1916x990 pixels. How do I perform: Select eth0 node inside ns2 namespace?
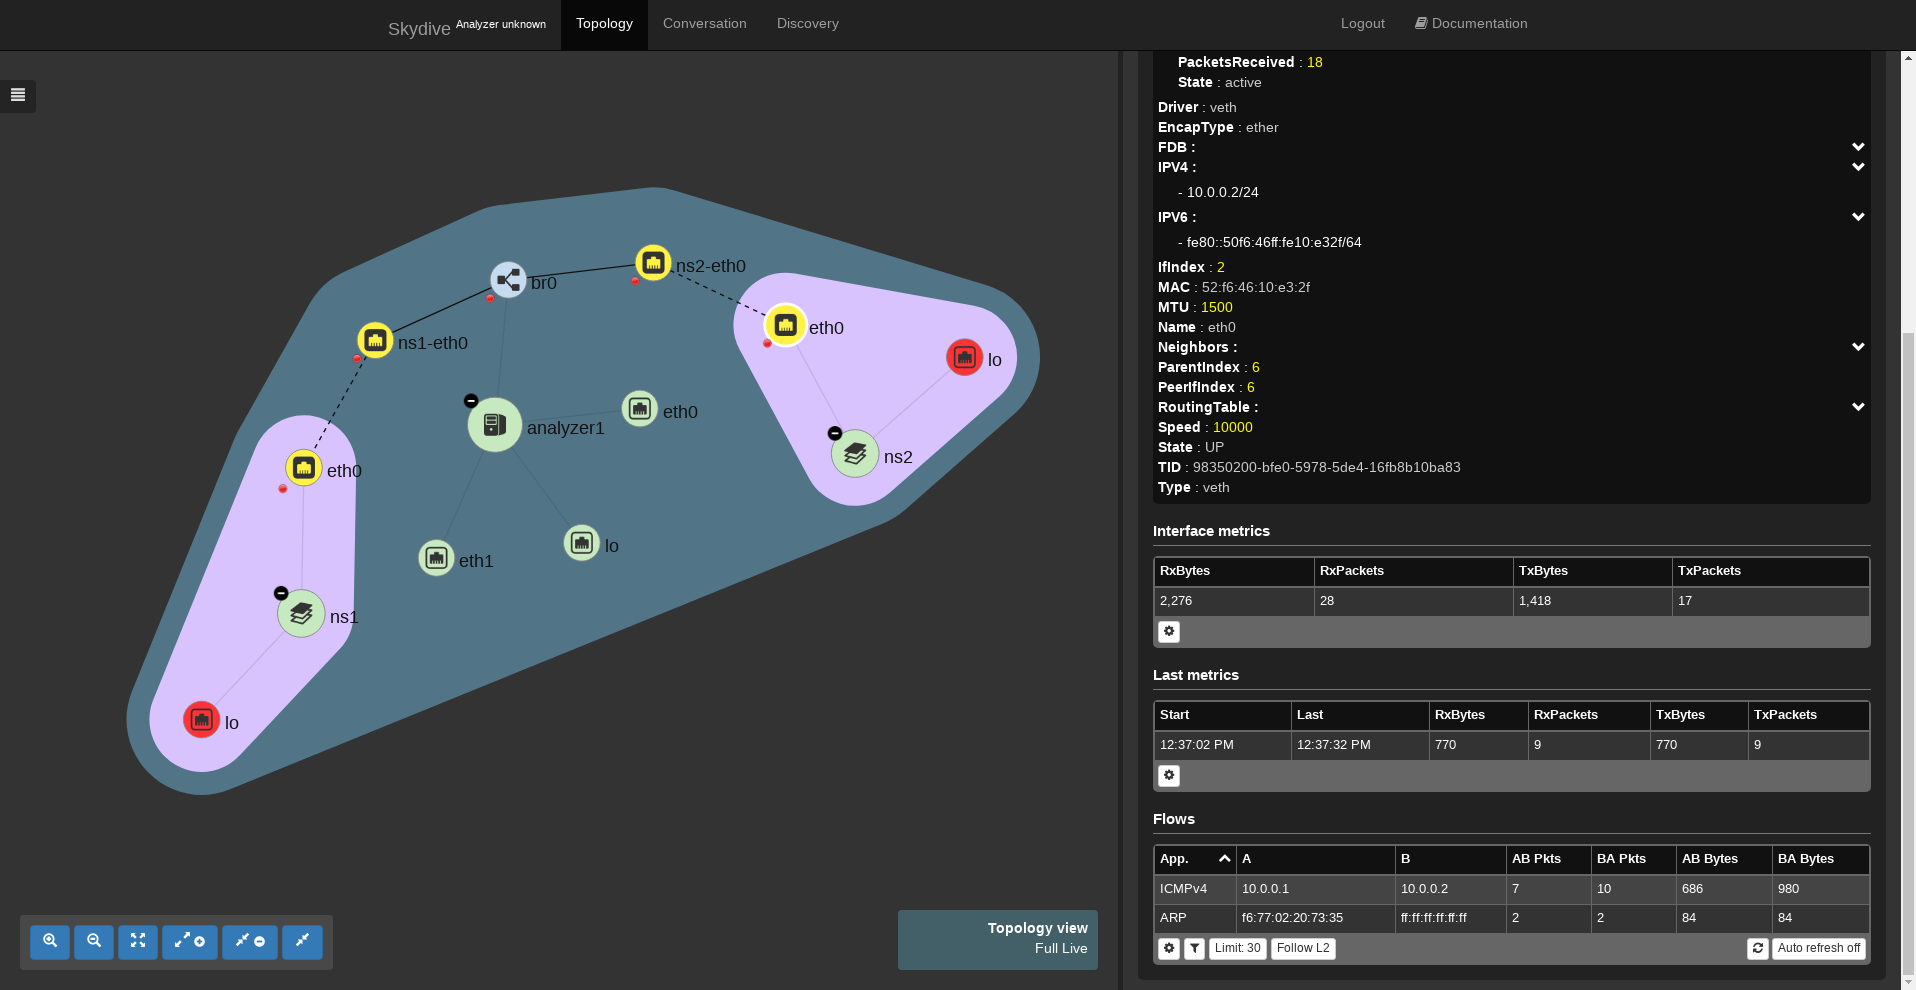pos(786,325)
